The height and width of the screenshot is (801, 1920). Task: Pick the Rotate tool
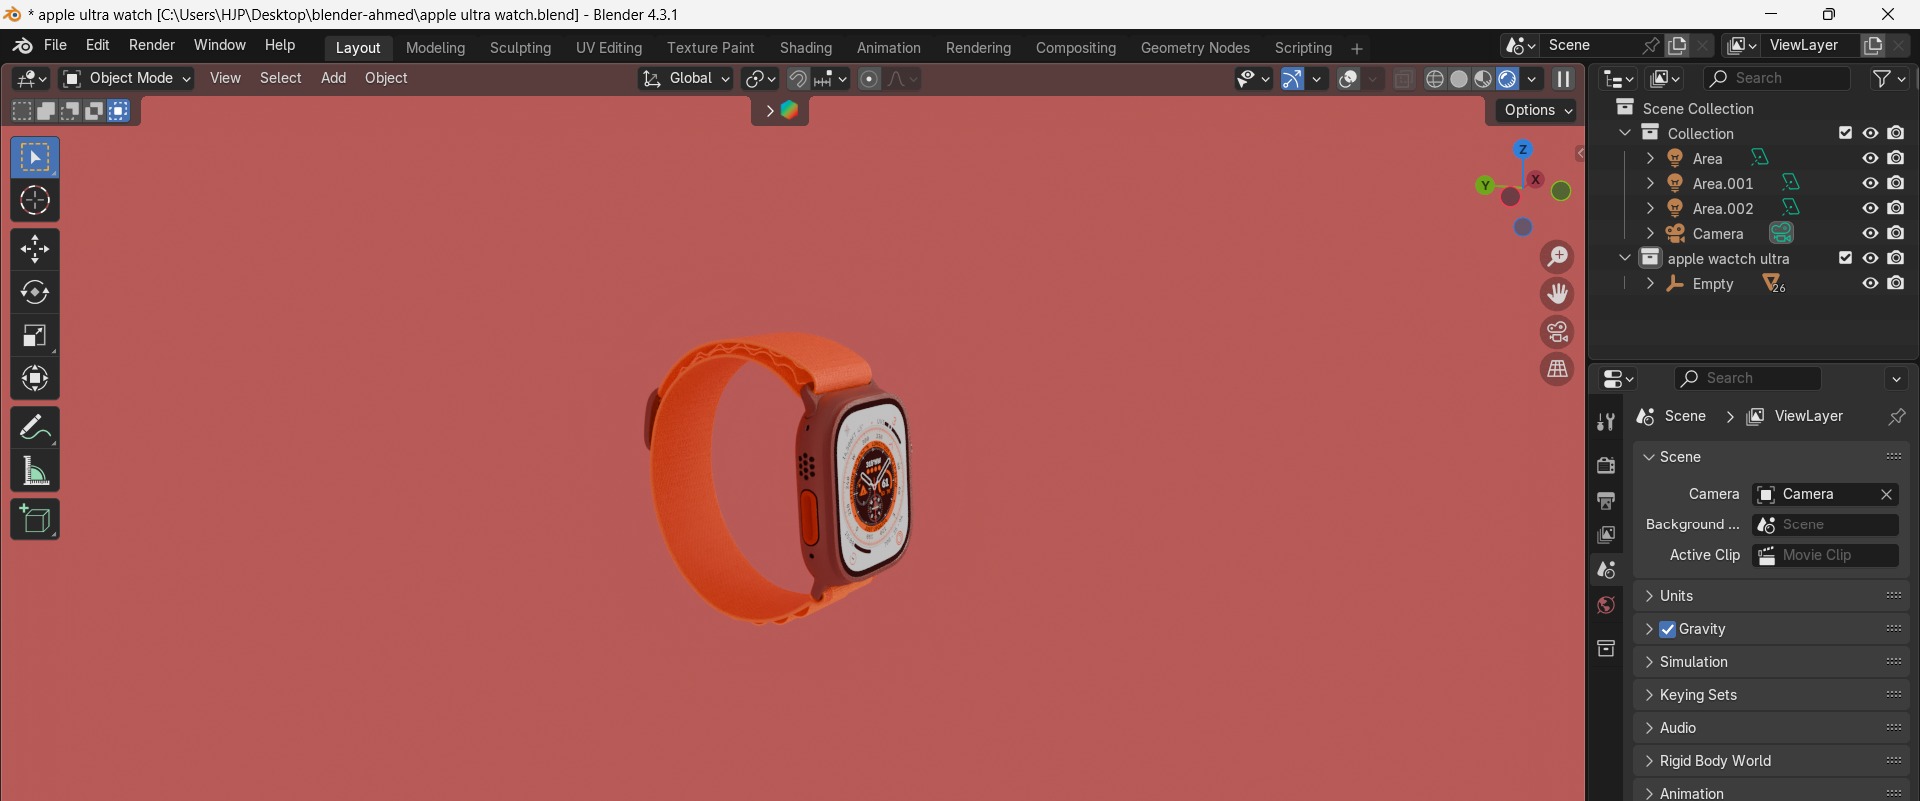[x=35, y=292]
